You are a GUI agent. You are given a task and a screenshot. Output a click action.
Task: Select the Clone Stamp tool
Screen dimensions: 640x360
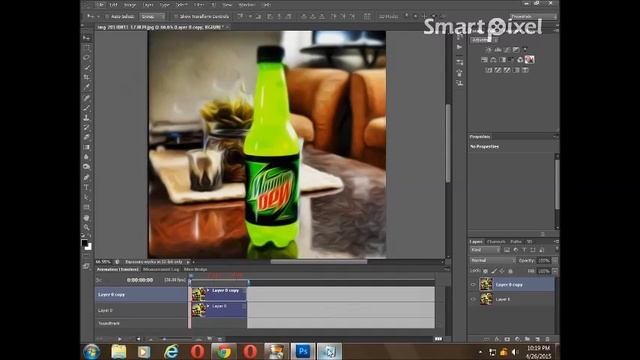click(x=86, y=118)
